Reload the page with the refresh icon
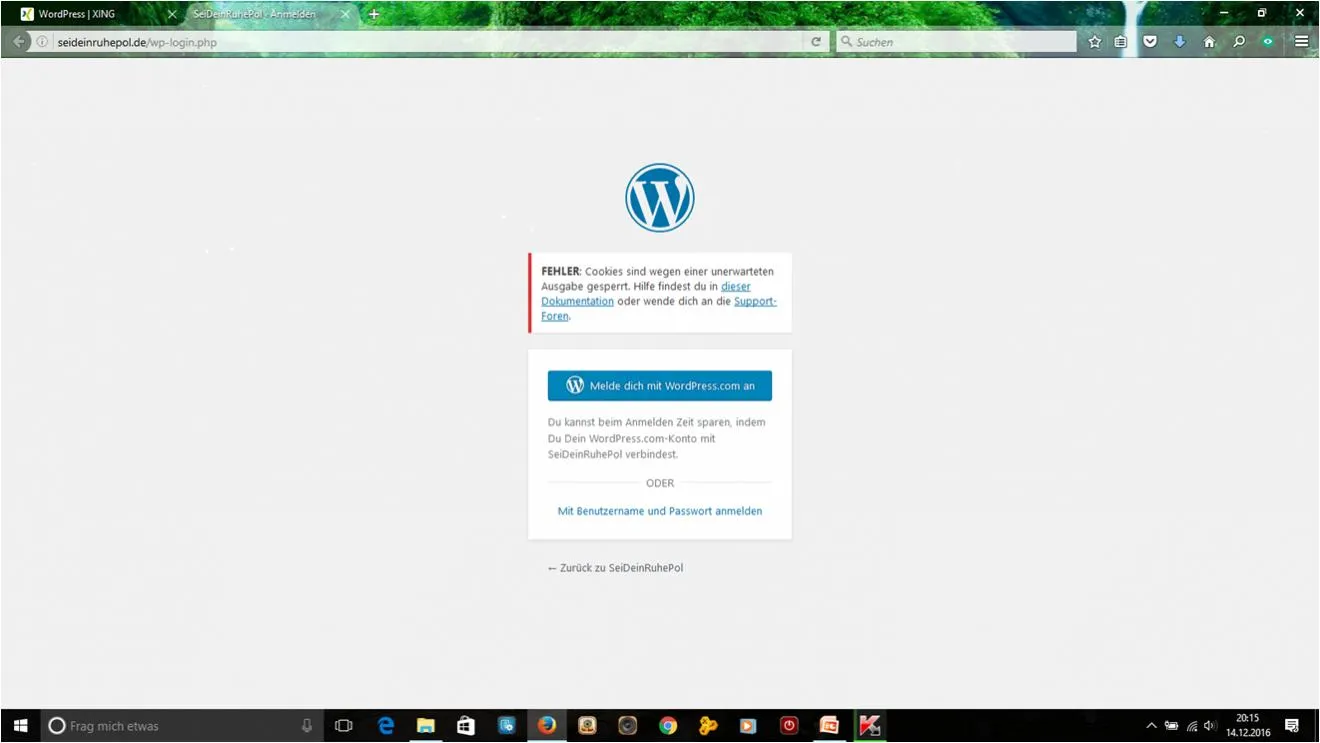1320x743 pixels. pos(816,42)
